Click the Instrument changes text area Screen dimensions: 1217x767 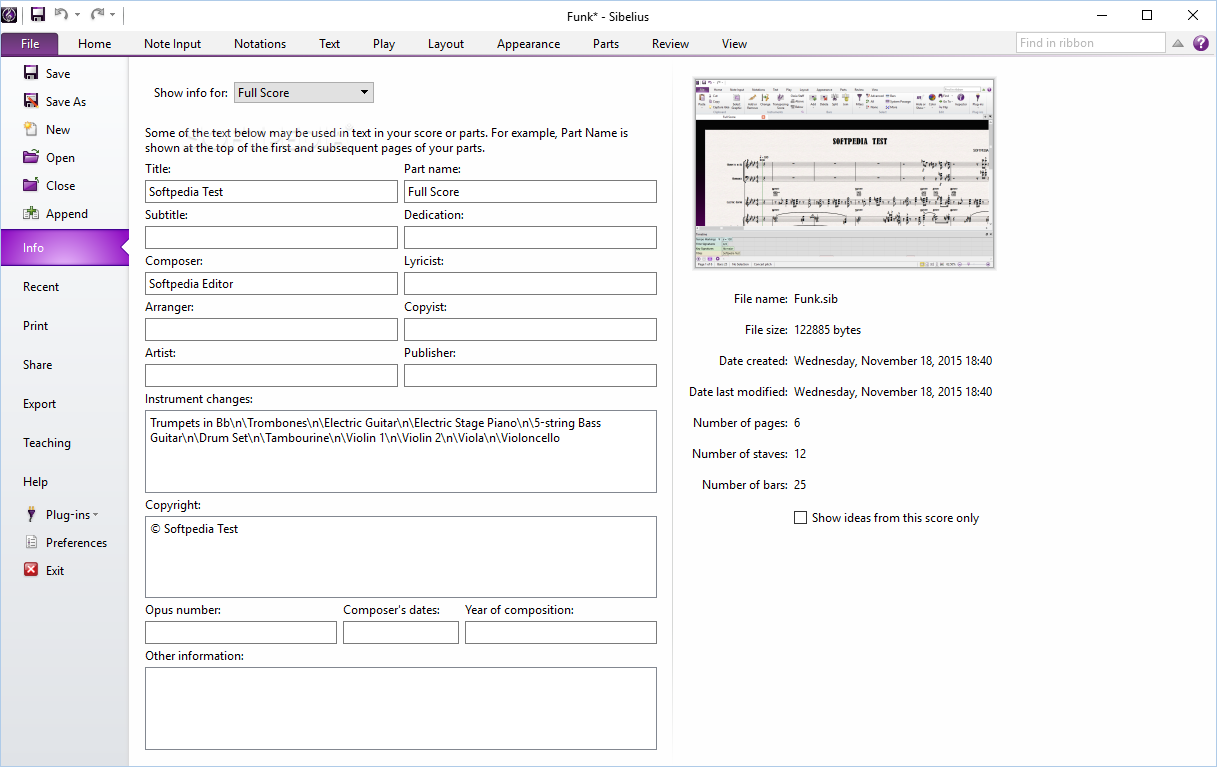coord(401,451)
